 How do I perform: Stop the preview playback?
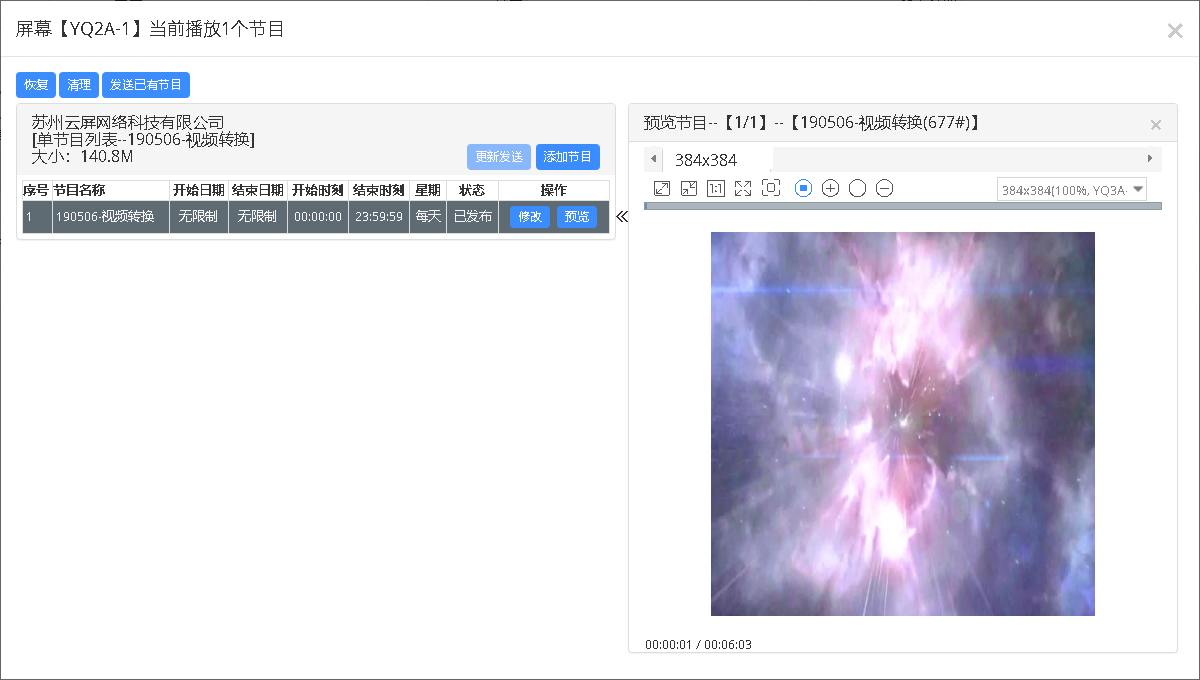[x=803, y=188]
